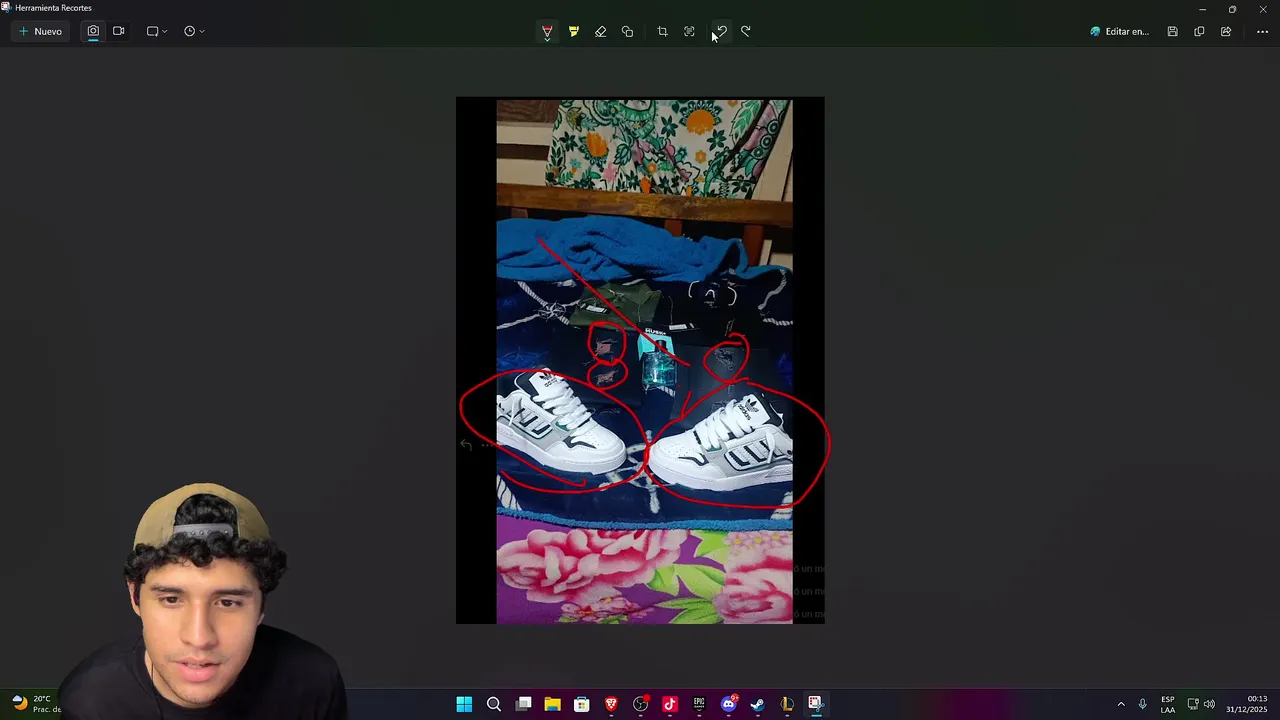This screenshot has width=1280, height=720.
Task: Open the 20°C weather widget
Action: [35, 704]
